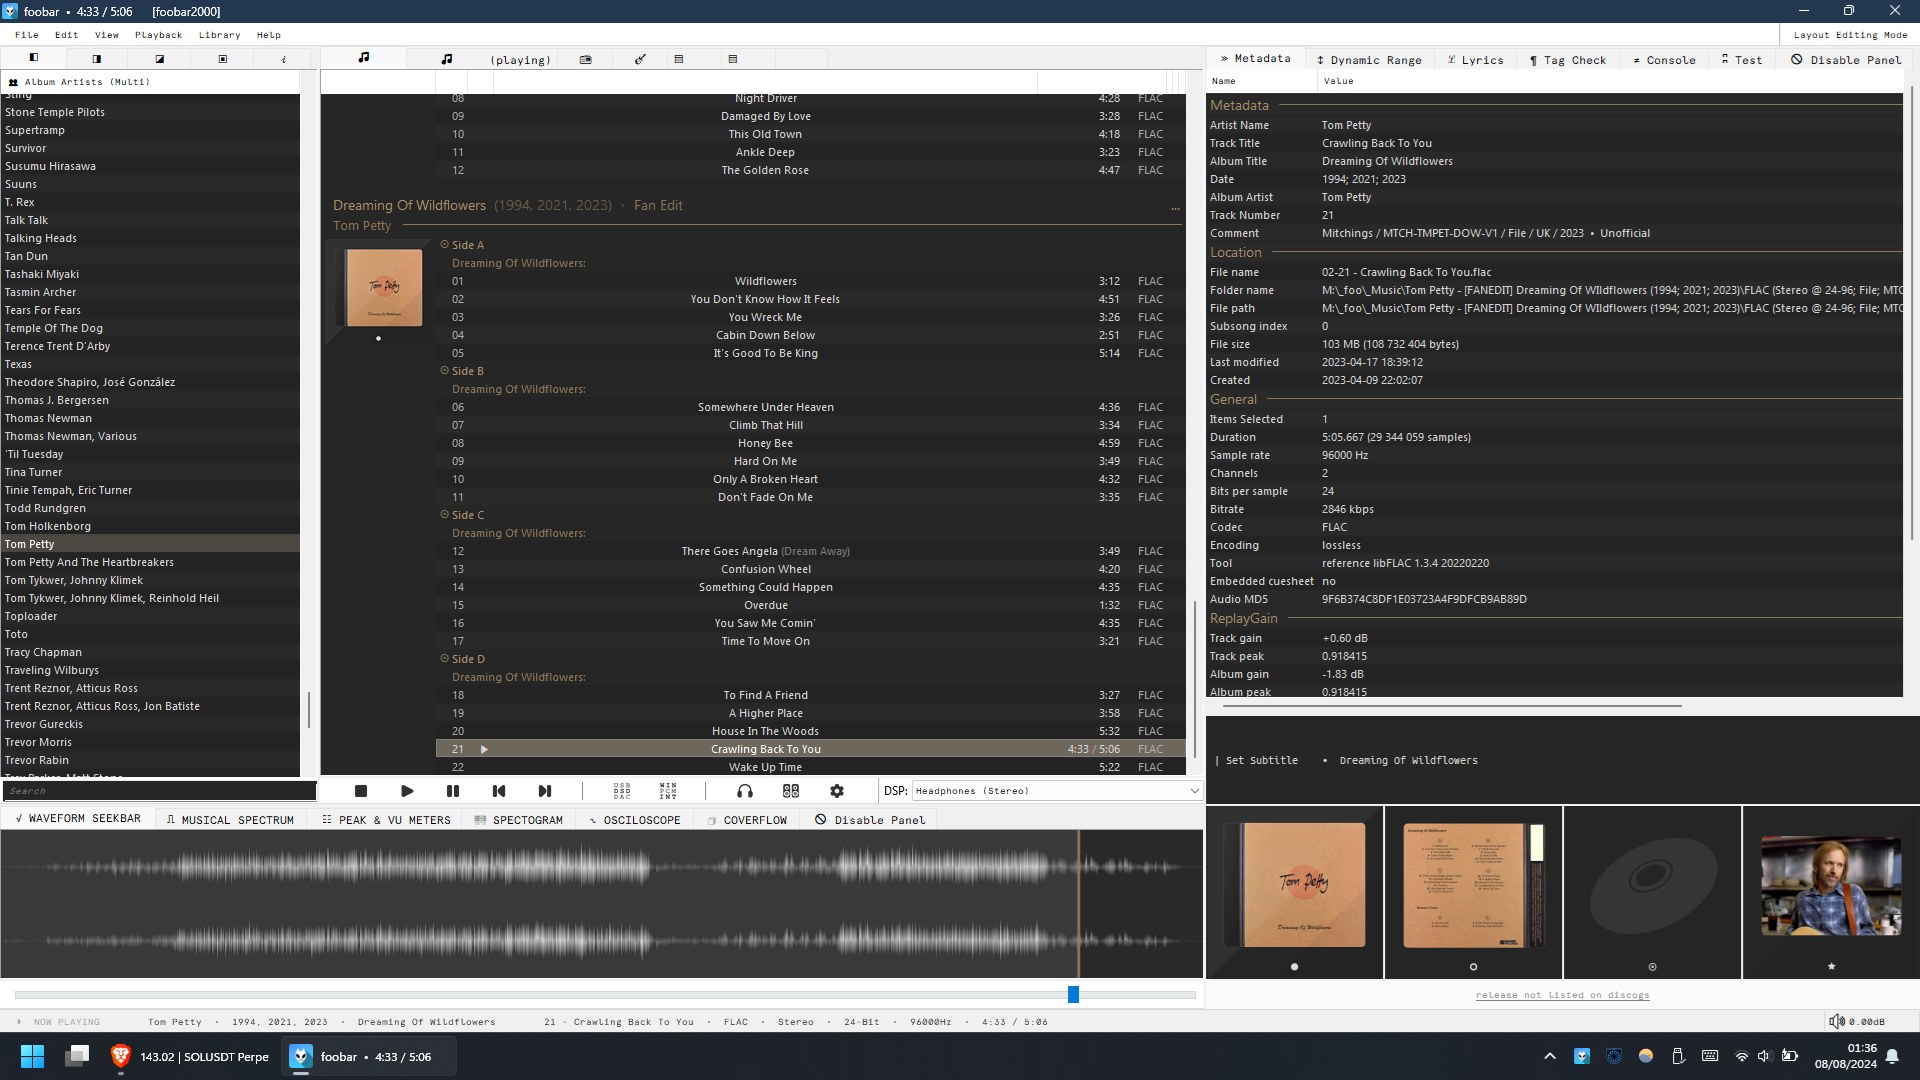Switch to Peak & VU Meters tab
The image size is (1920, 1080).
(x=386, y=820)
